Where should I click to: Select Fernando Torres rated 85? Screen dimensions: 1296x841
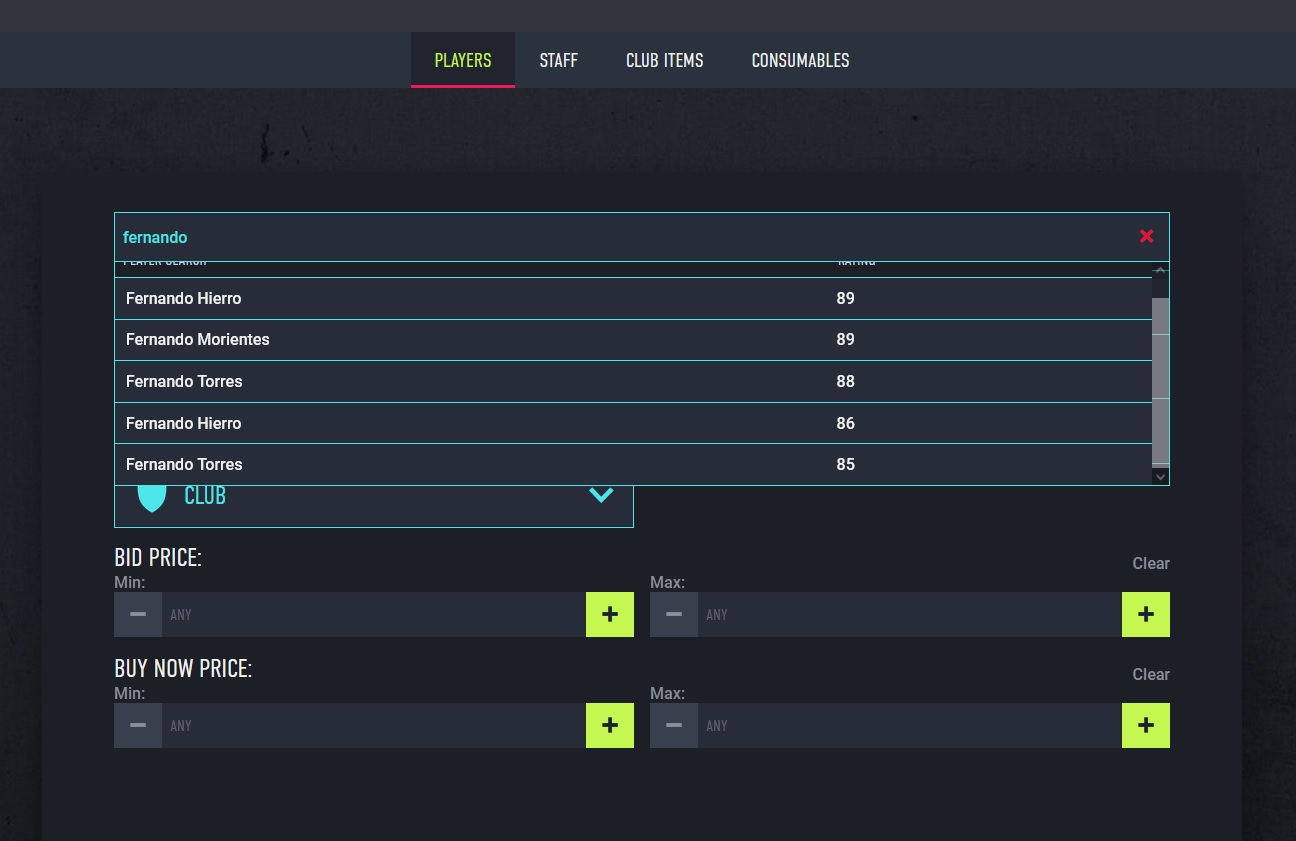pos(634,464)
